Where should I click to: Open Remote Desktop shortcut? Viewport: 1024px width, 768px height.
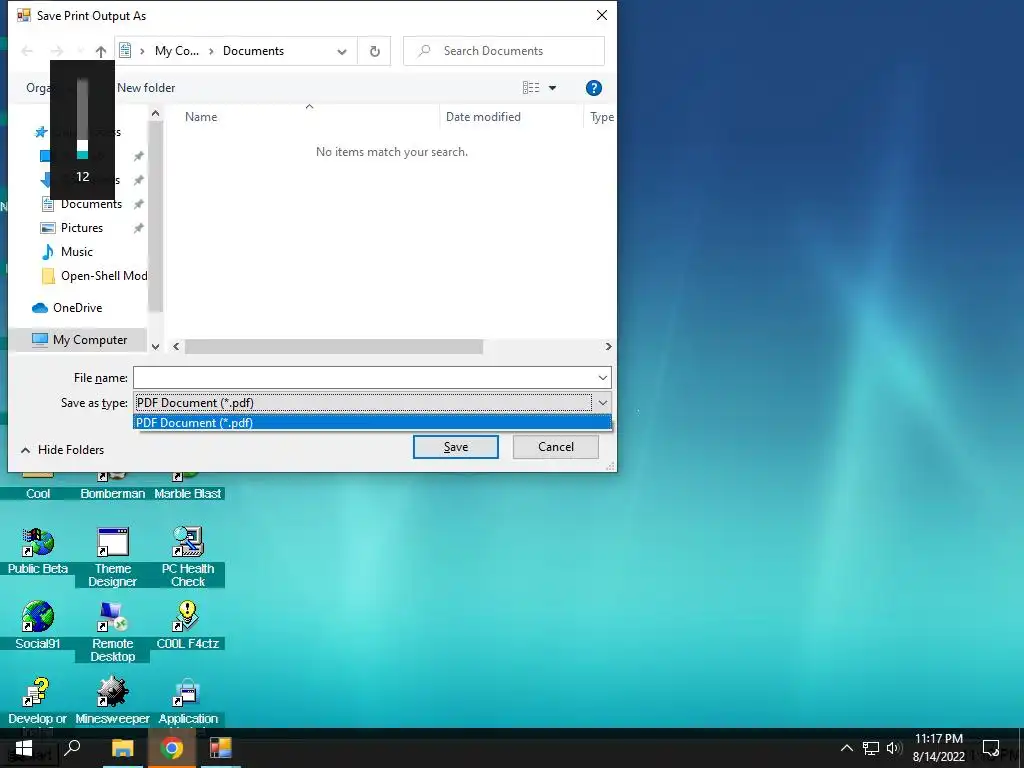(112, 632)
